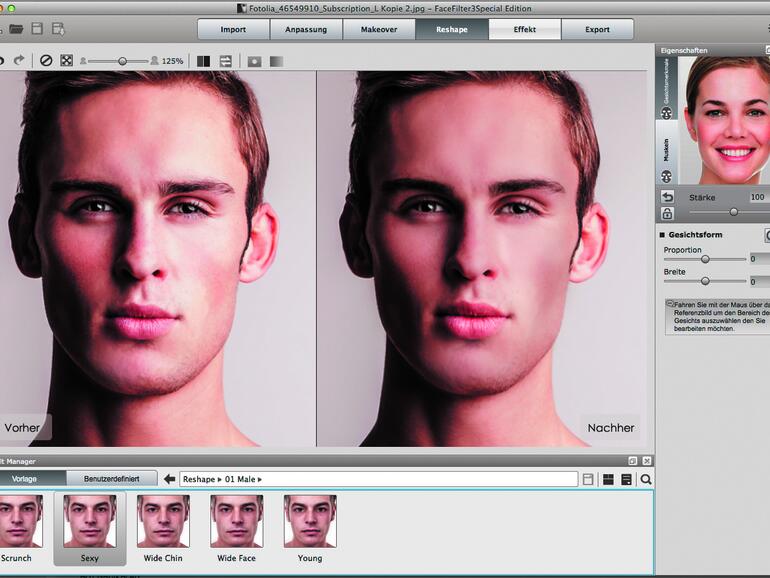Toggle the padlock icon under Stärke
Viewport: 770px width, 578px height.
(x=667, y=213)
